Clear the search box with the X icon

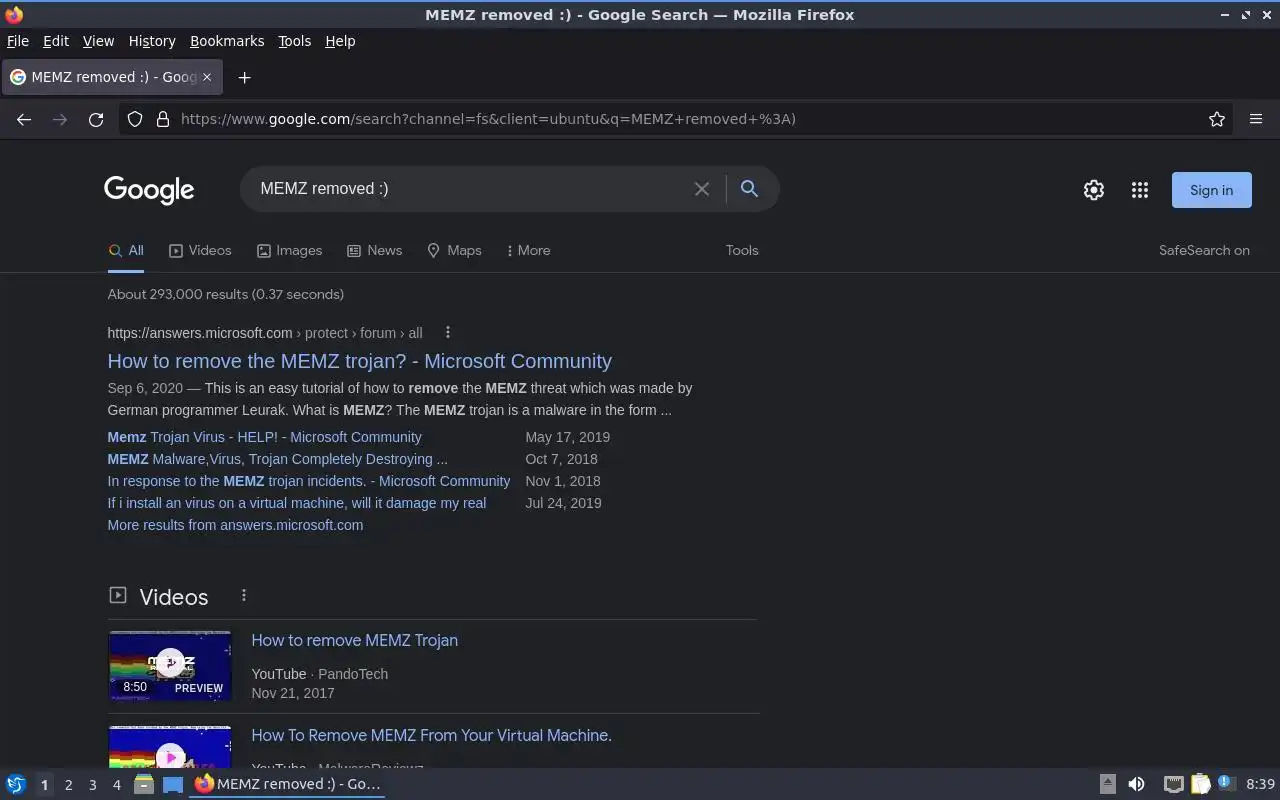coord(702,189)
